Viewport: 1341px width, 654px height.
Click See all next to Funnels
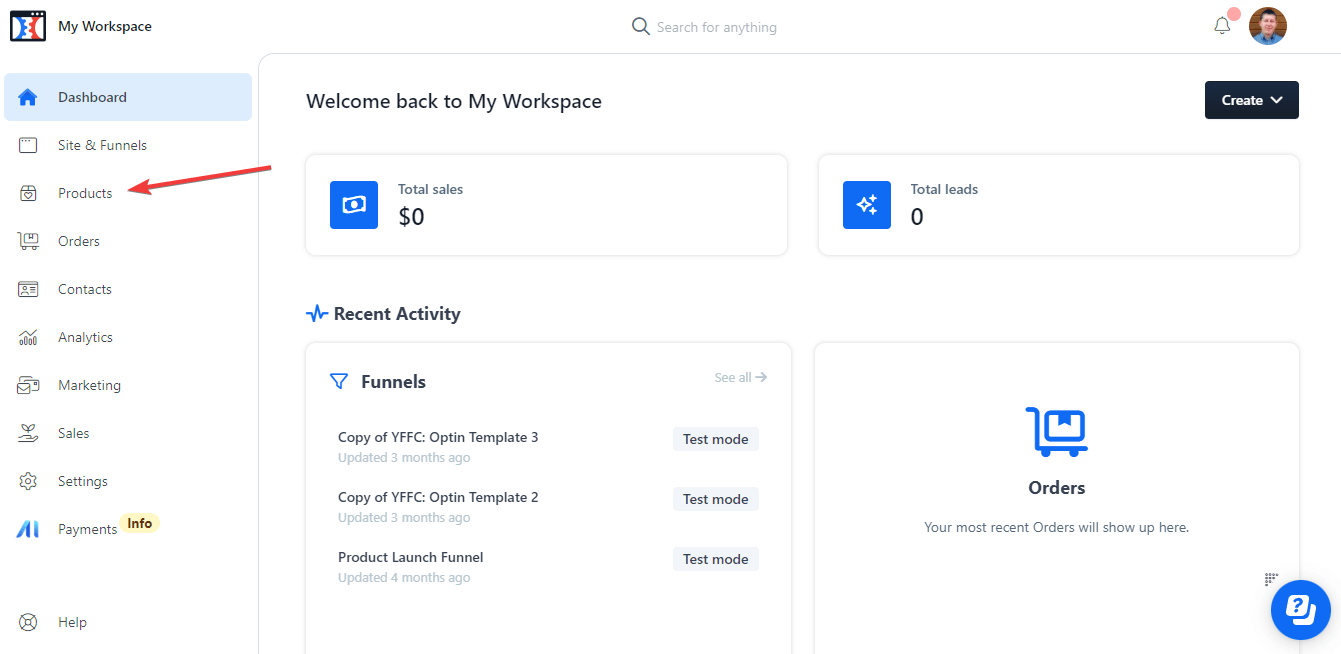pyautogui.click(x=740, y=377)
